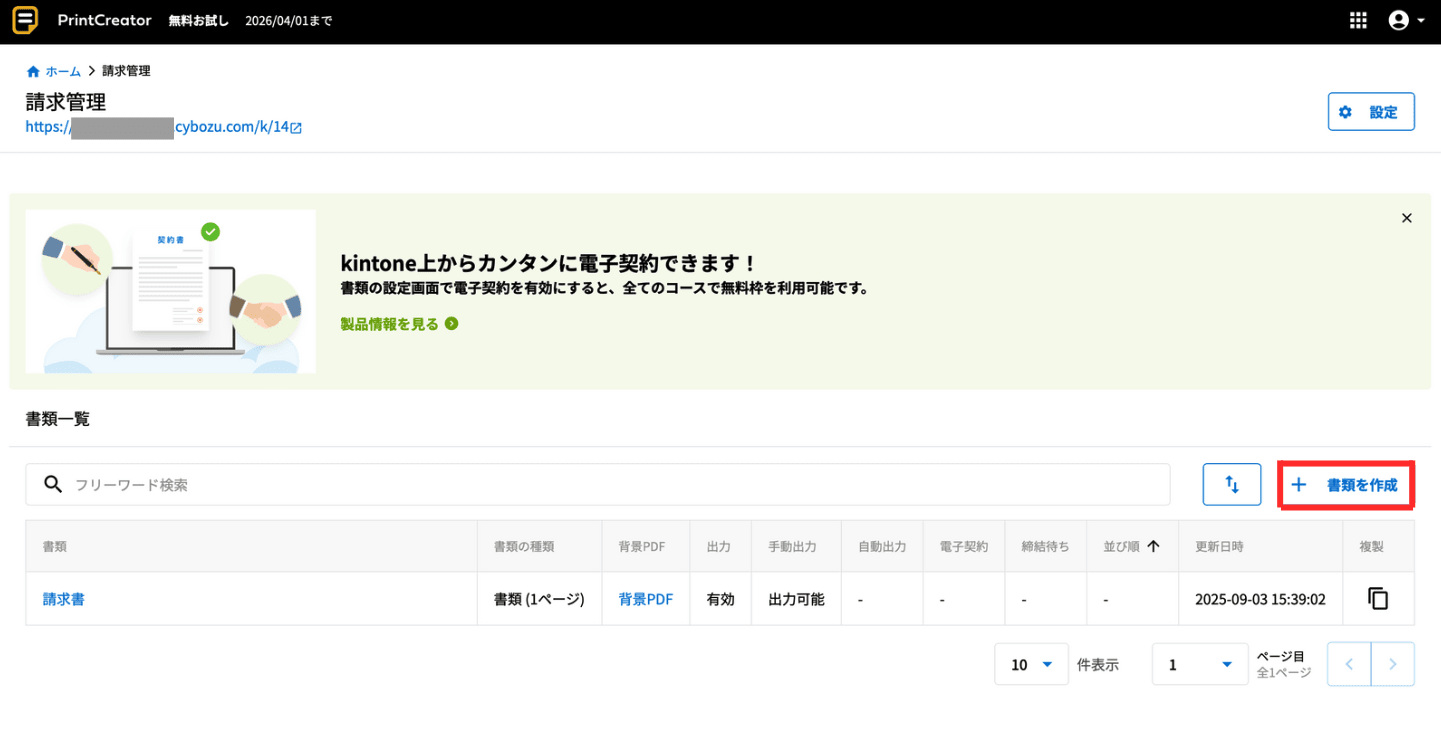
Task: Click the 締結待ち column header
Action: 1045,547
